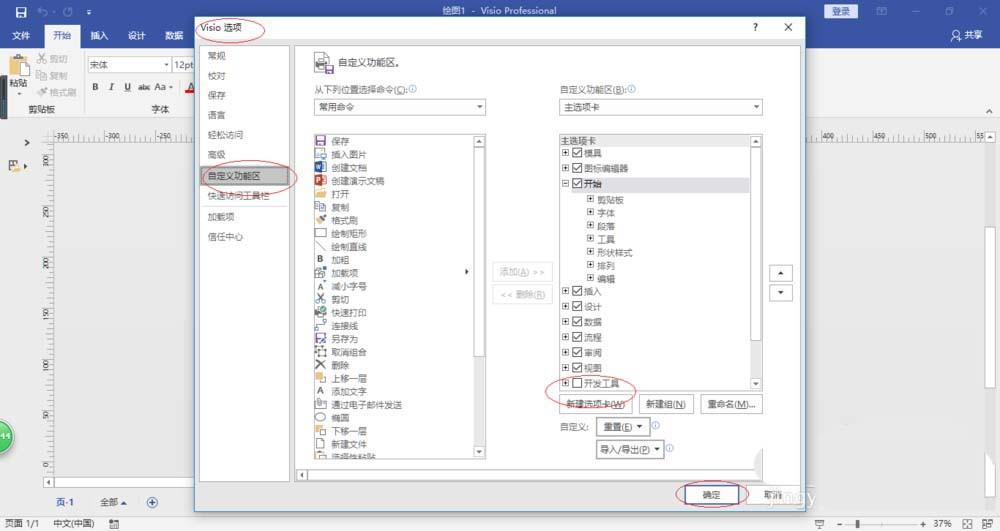The width and height of the screenshot is (1000, 531).
Task: Click the ribbon underline U button
Action: 128,87
